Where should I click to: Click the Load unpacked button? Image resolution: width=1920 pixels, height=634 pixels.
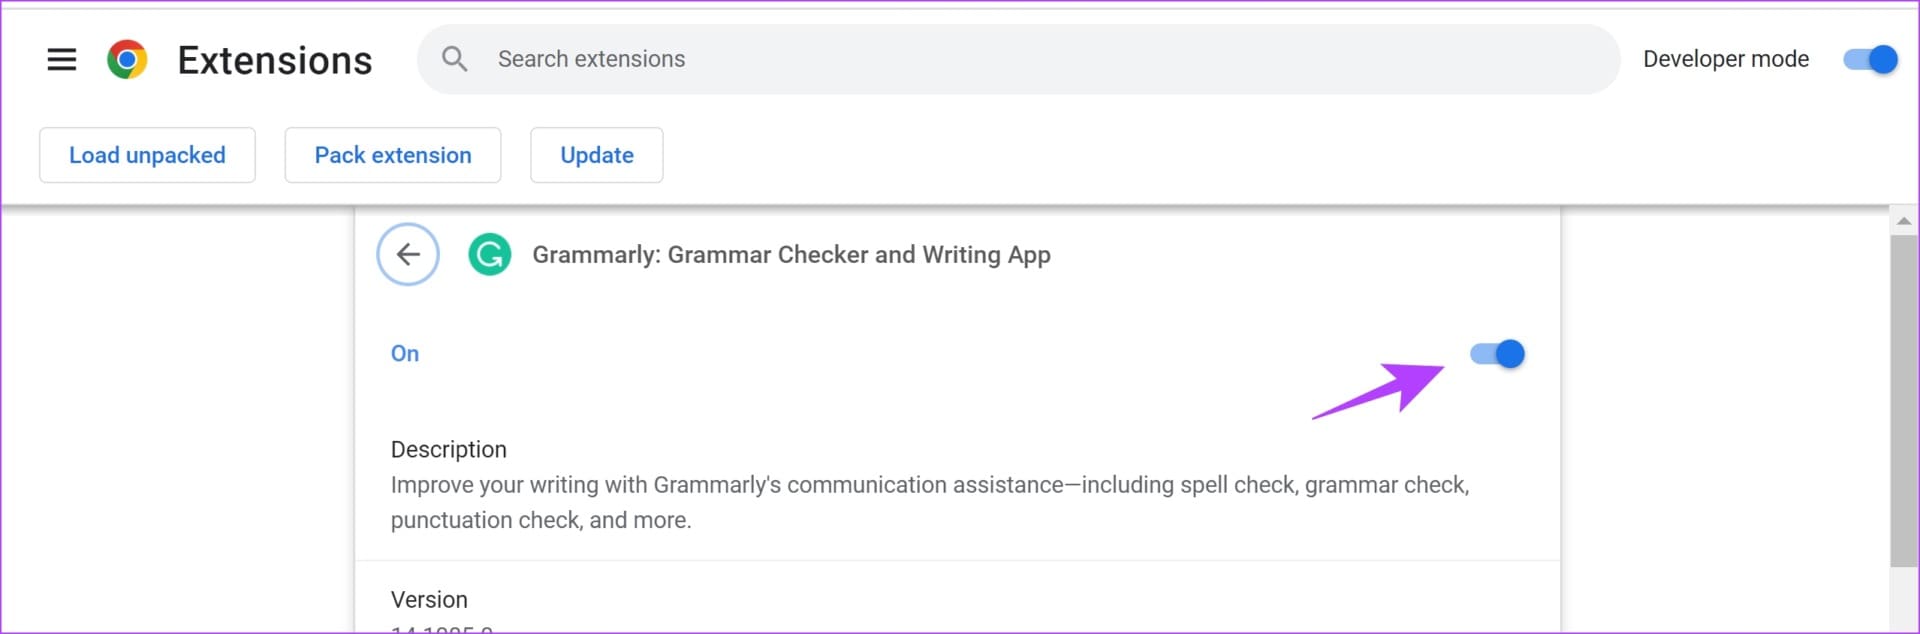(147, 155)
